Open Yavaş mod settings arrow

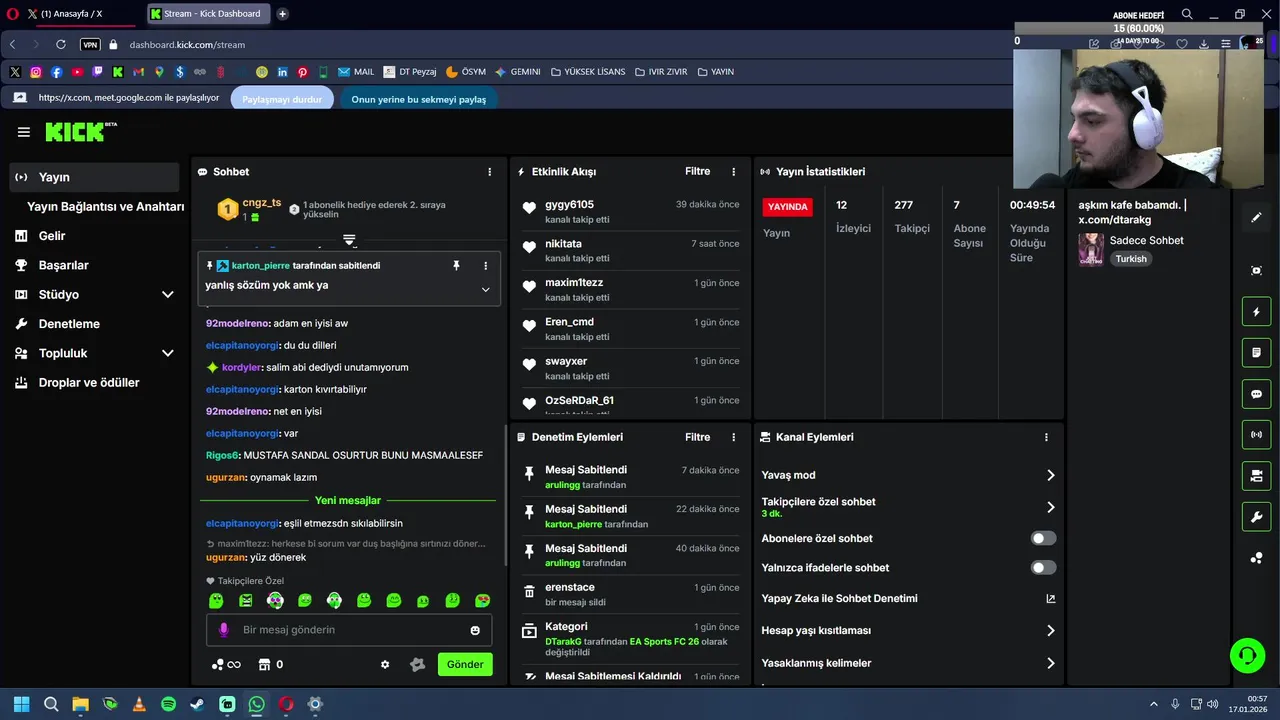tap(1050, 475)
